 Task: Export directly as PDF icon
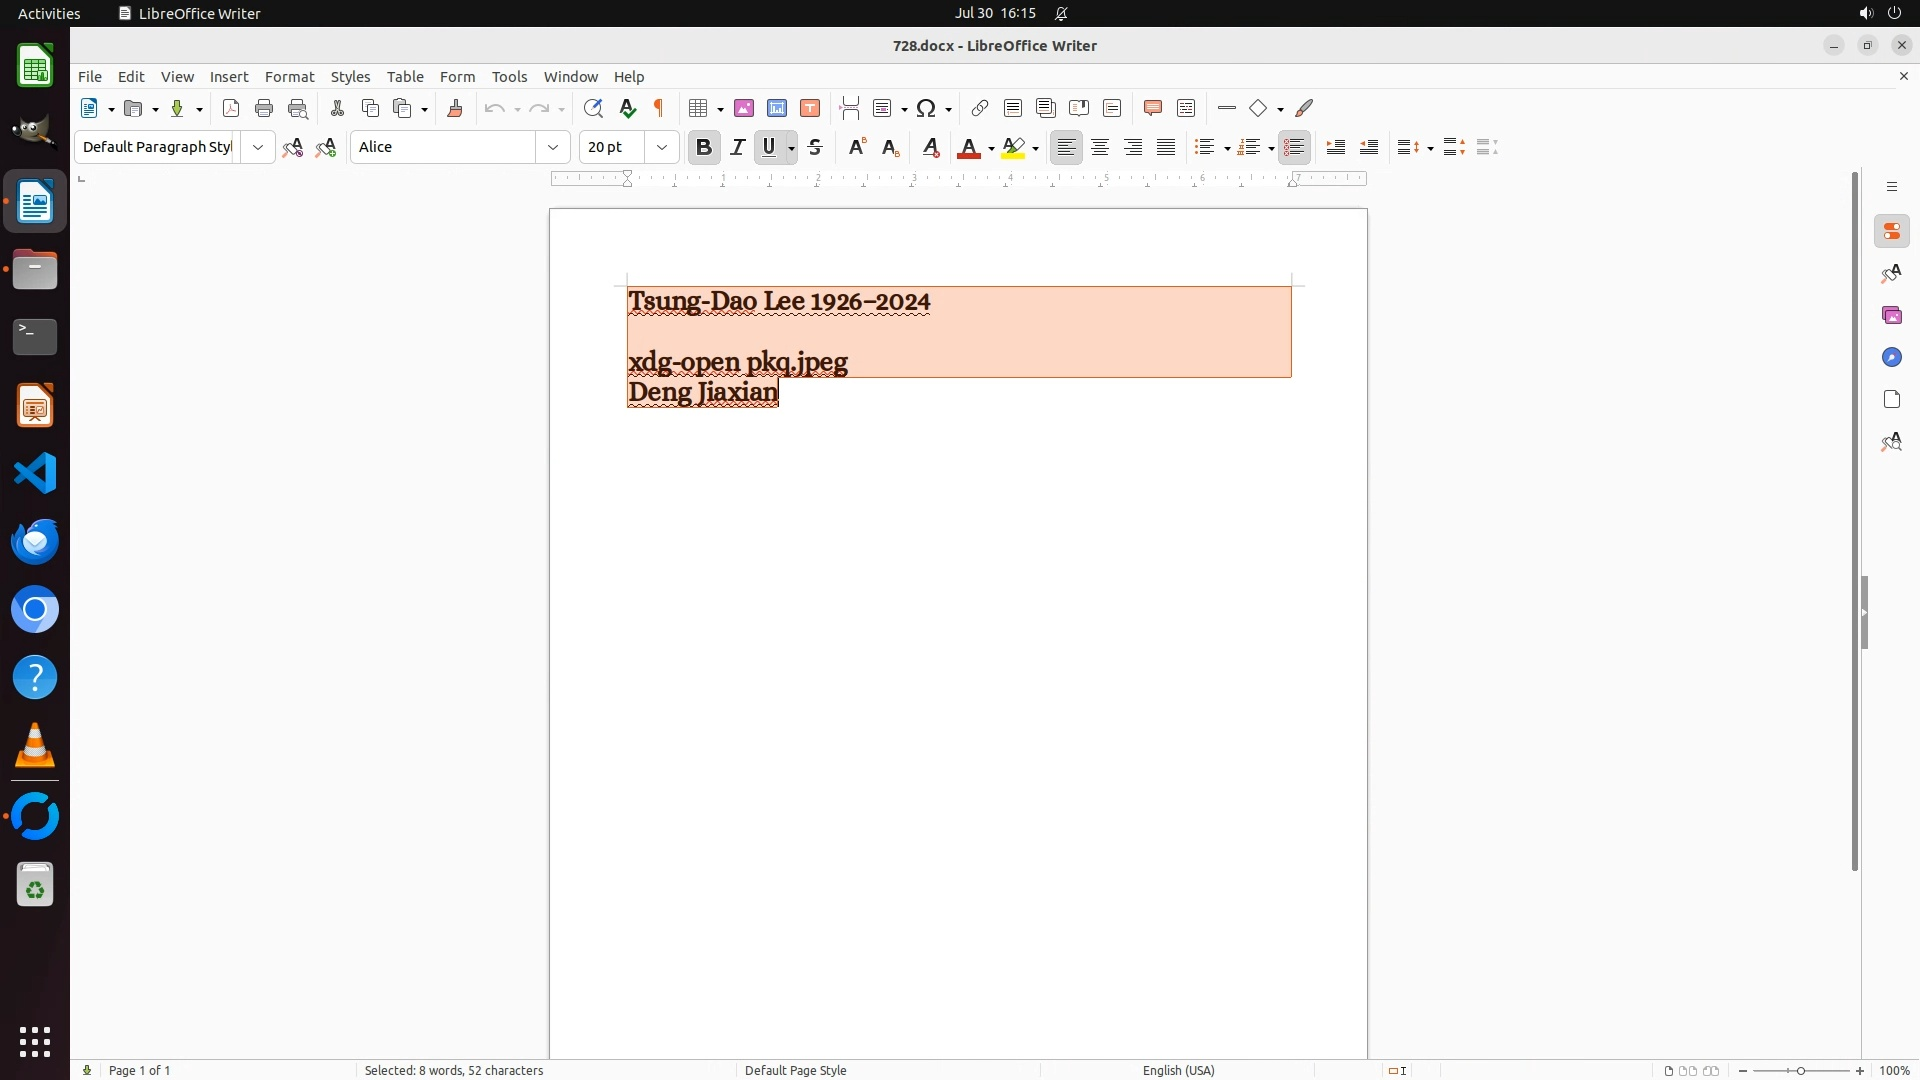(x=231, y=108)
